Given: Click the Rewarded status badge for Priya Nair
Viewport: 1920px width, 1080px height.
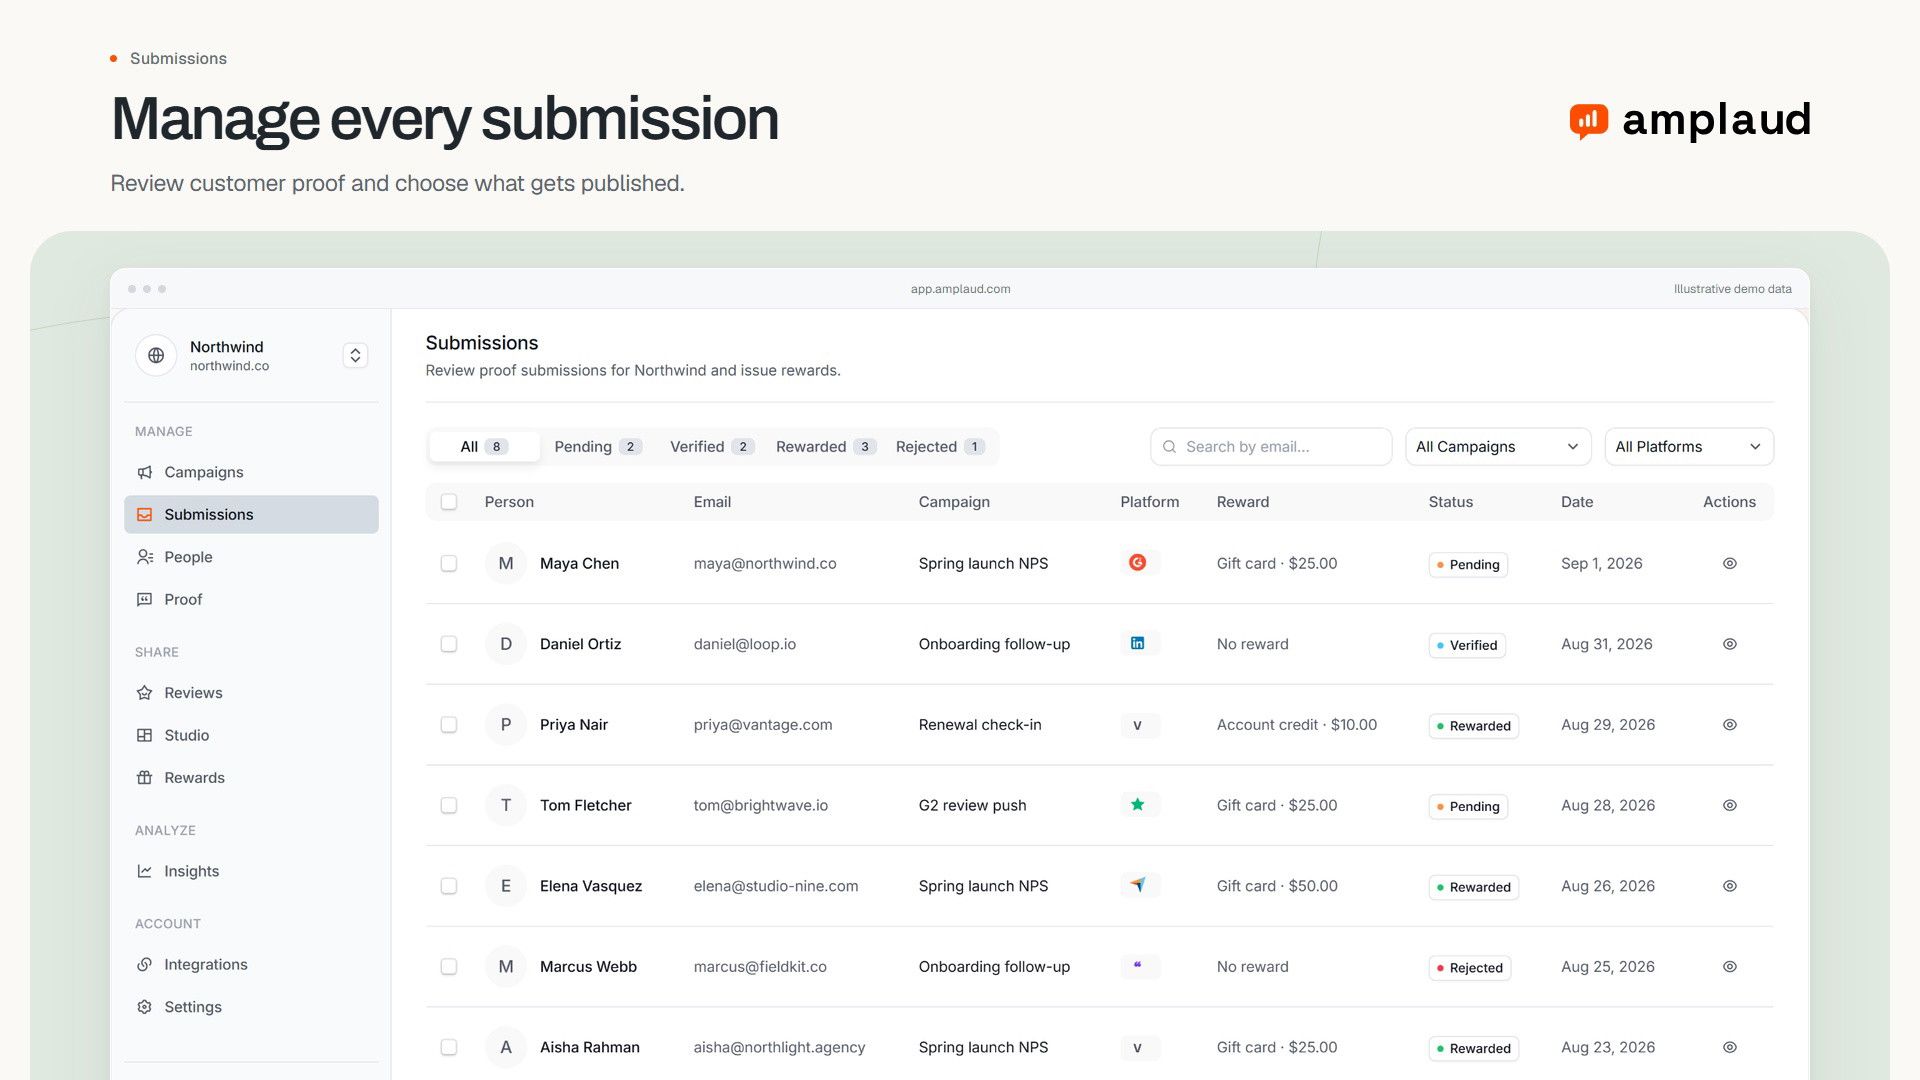Looking at the screenshot, I should tap(1473, 726).
